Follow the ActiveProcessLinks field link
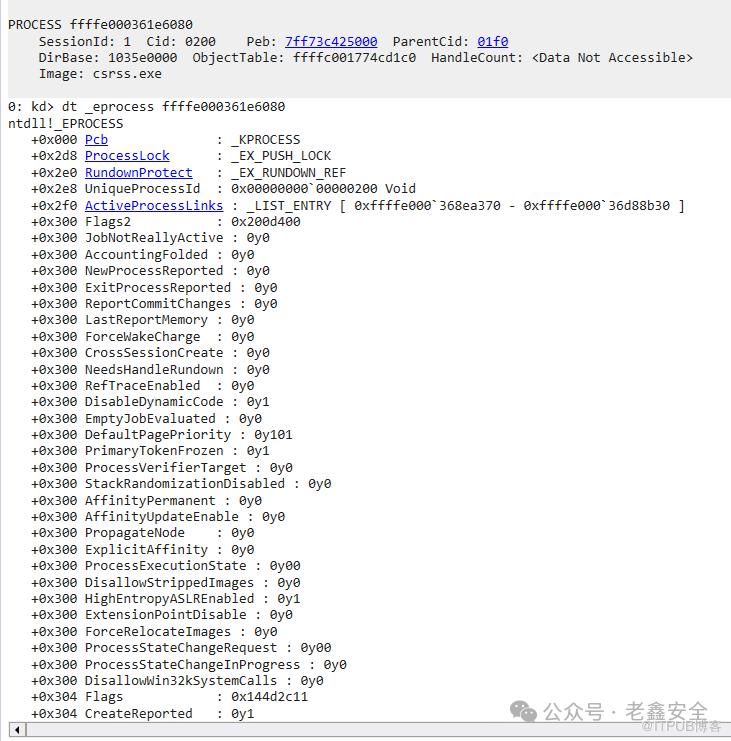 click(x=154, y=206)
